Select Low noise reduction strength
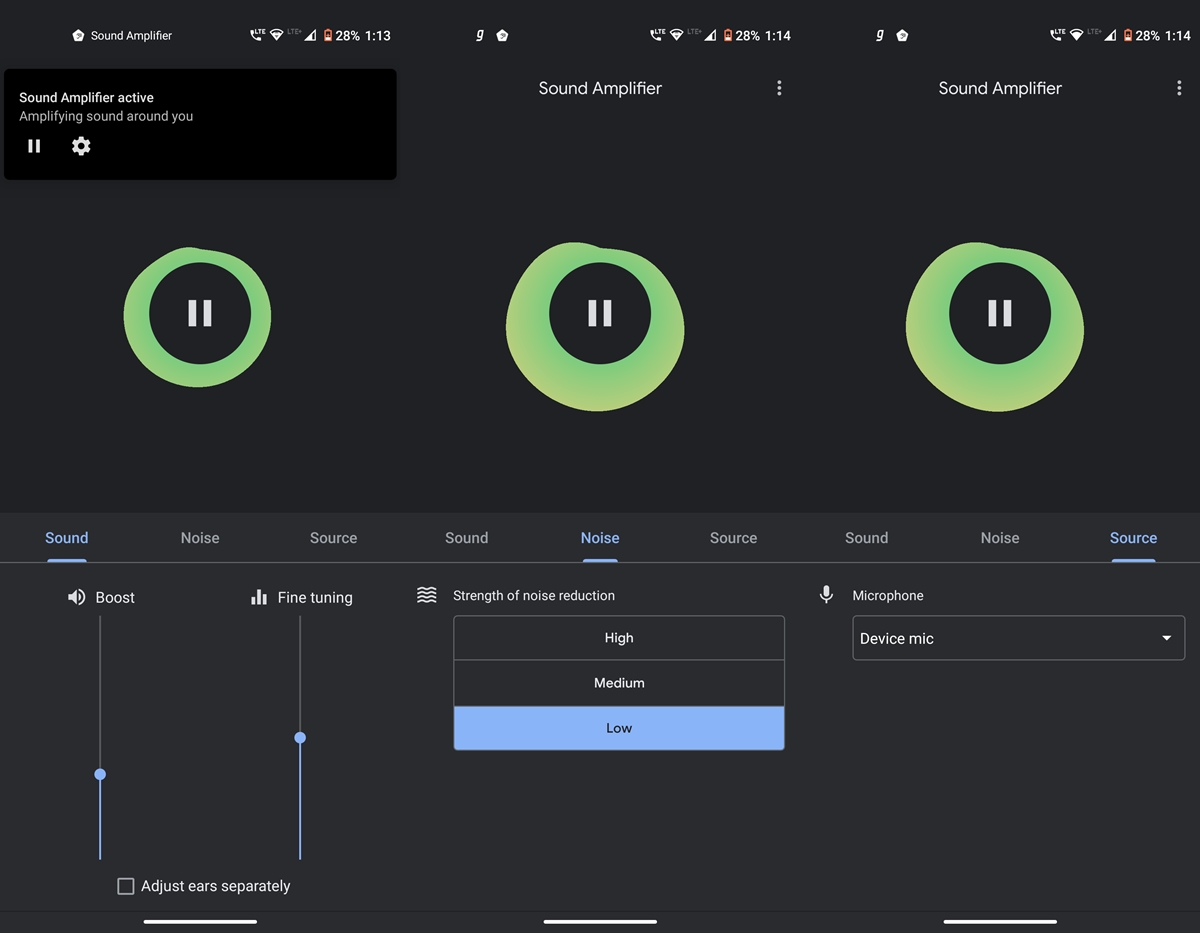Screen dimensions: 1200x933 pos(619,728)
